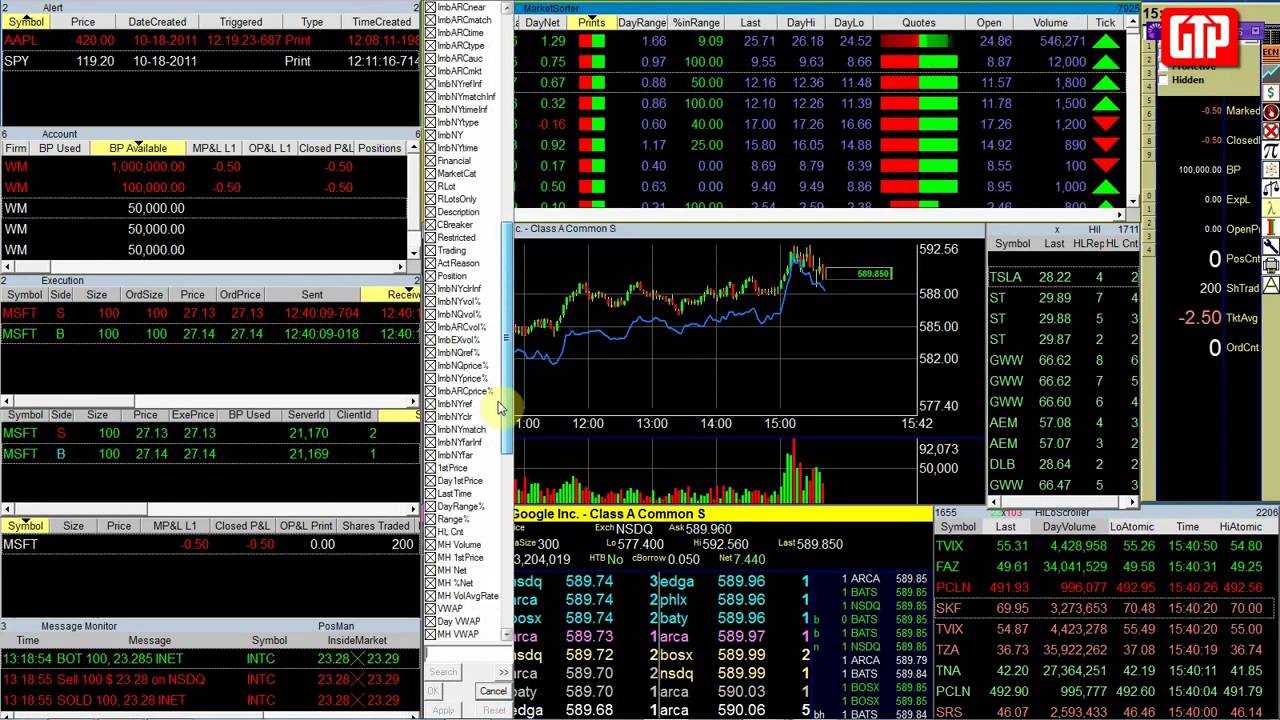Click the column list vertical scrollbar thumb
Image resolution: width=1280 pixels, height=720 pixels.
point(507,336)
